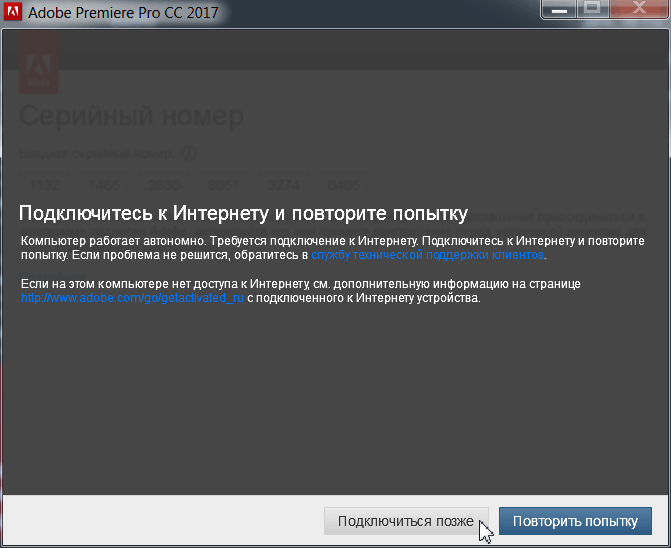Click the info icon beside the serial number prompt
This screenshot has height=548, width=671.
pyautogui.click(x=188, y=154)
